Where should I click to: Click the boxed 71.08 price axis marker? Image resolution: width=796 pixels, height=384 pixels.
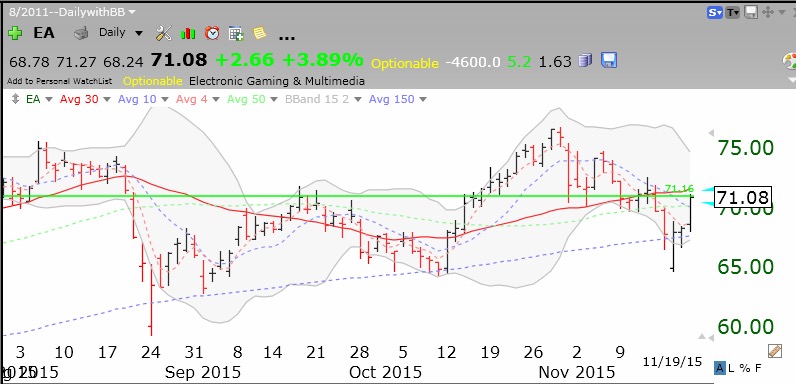tap(742, 196)
